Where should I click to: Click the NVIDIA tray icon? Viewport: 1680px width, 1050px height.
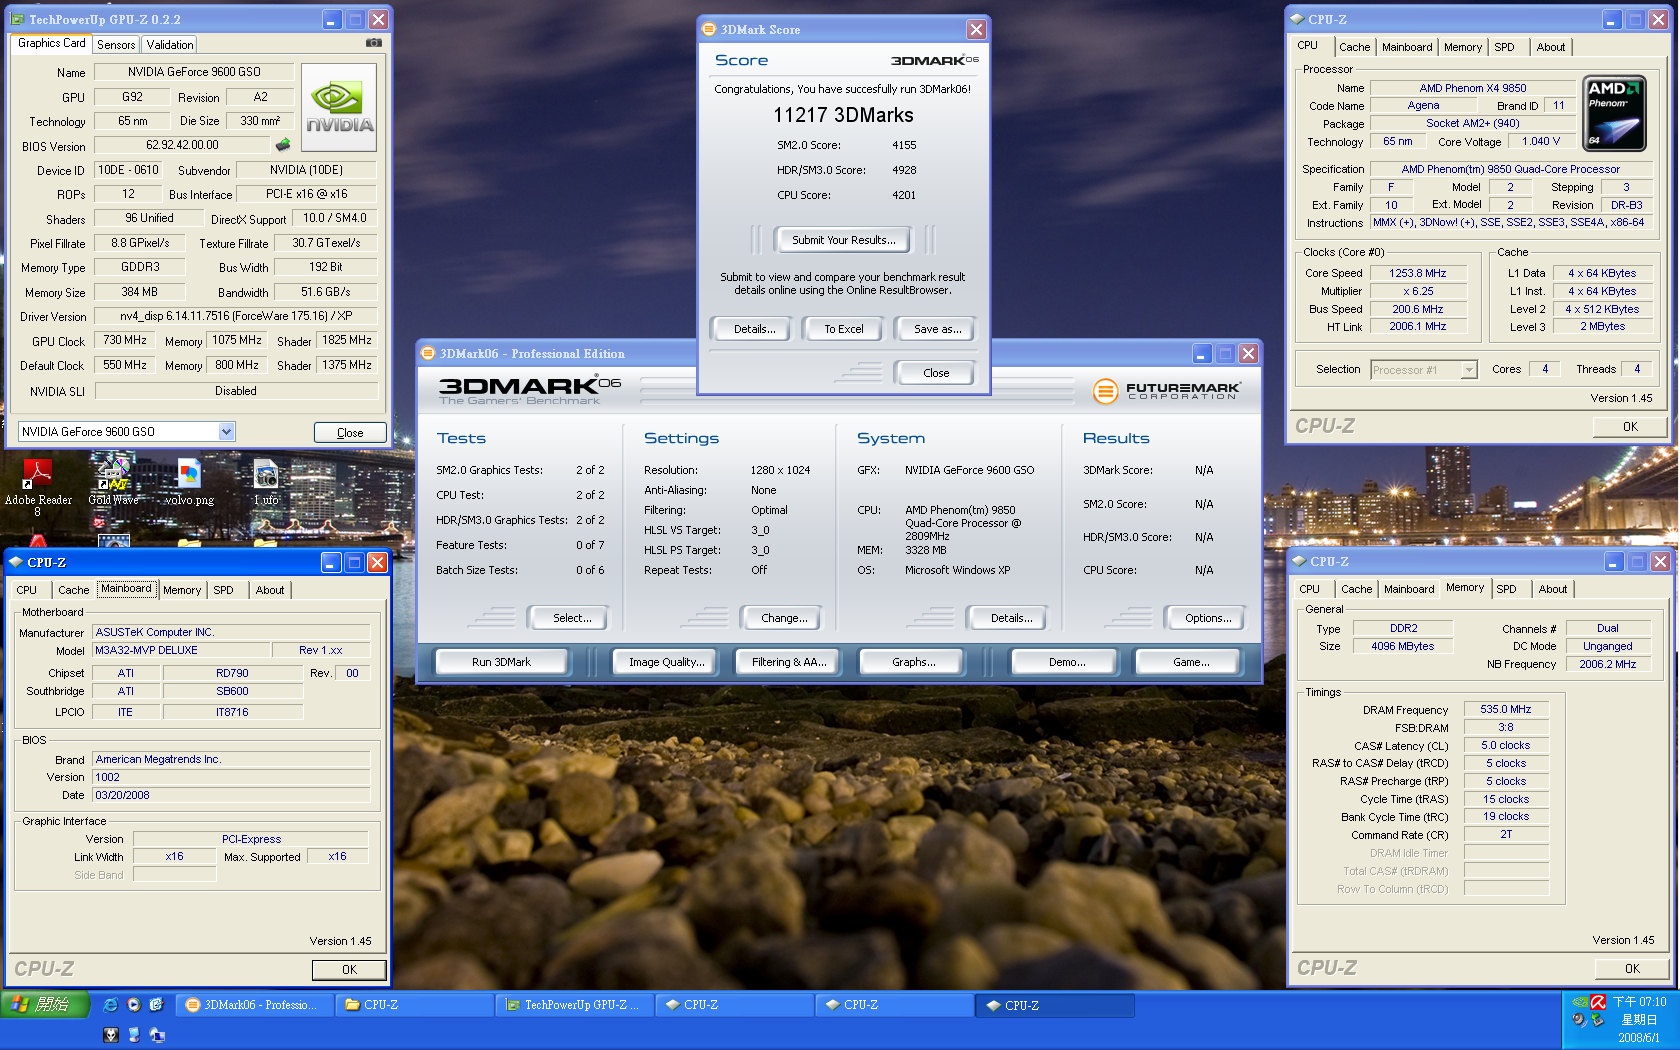(1580, 1002)
